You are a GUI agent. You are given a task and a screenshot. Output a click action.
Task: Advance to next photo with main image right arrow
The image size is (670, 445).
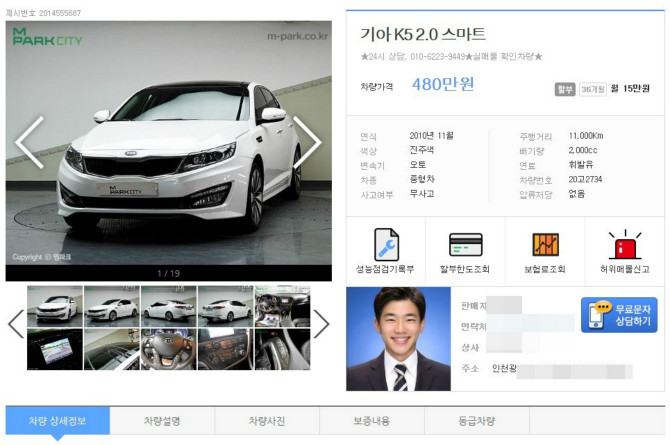pos(307,143)
